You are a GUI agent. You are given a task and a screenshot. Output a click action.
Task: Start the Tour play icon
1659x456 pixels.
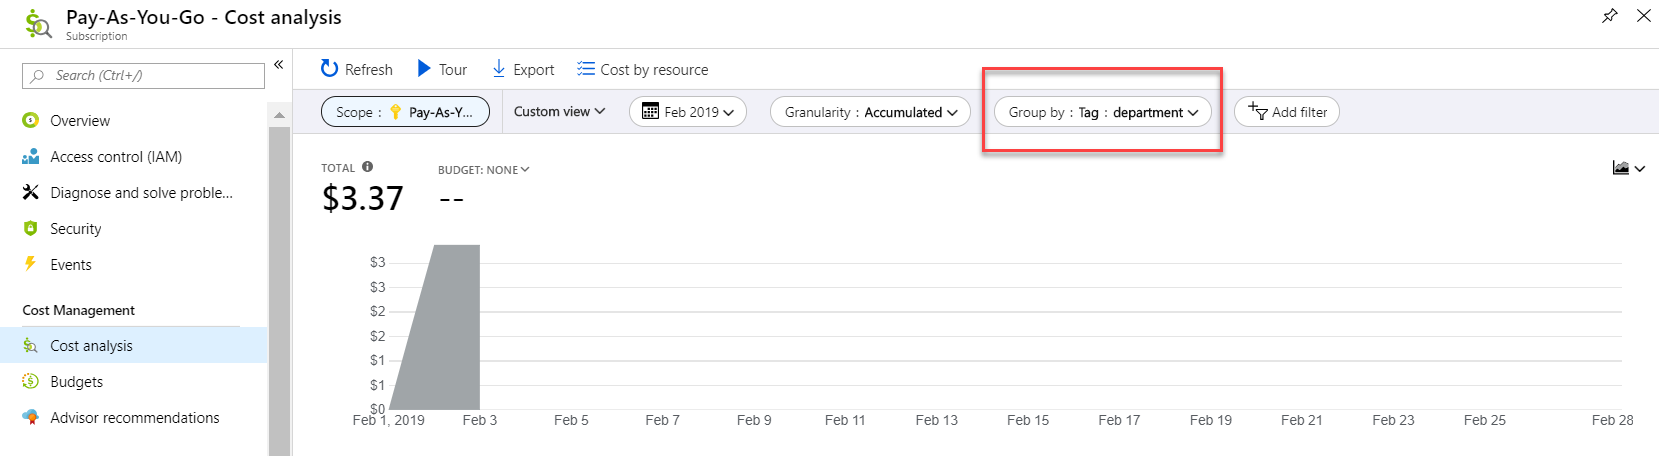(424, 69)
